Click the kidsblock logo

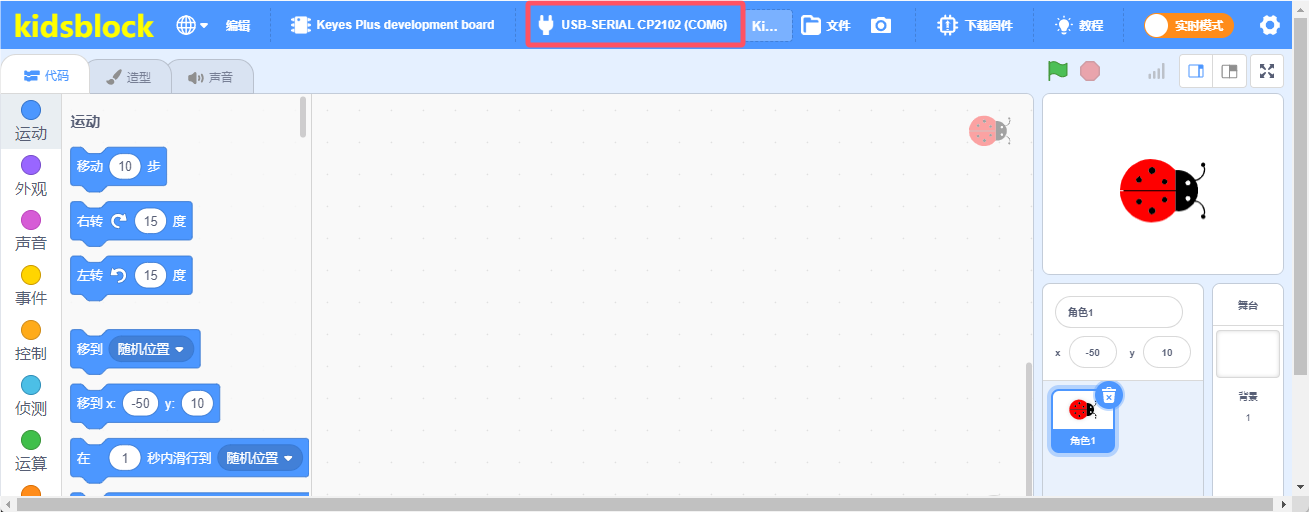click(x=85, y=25)
